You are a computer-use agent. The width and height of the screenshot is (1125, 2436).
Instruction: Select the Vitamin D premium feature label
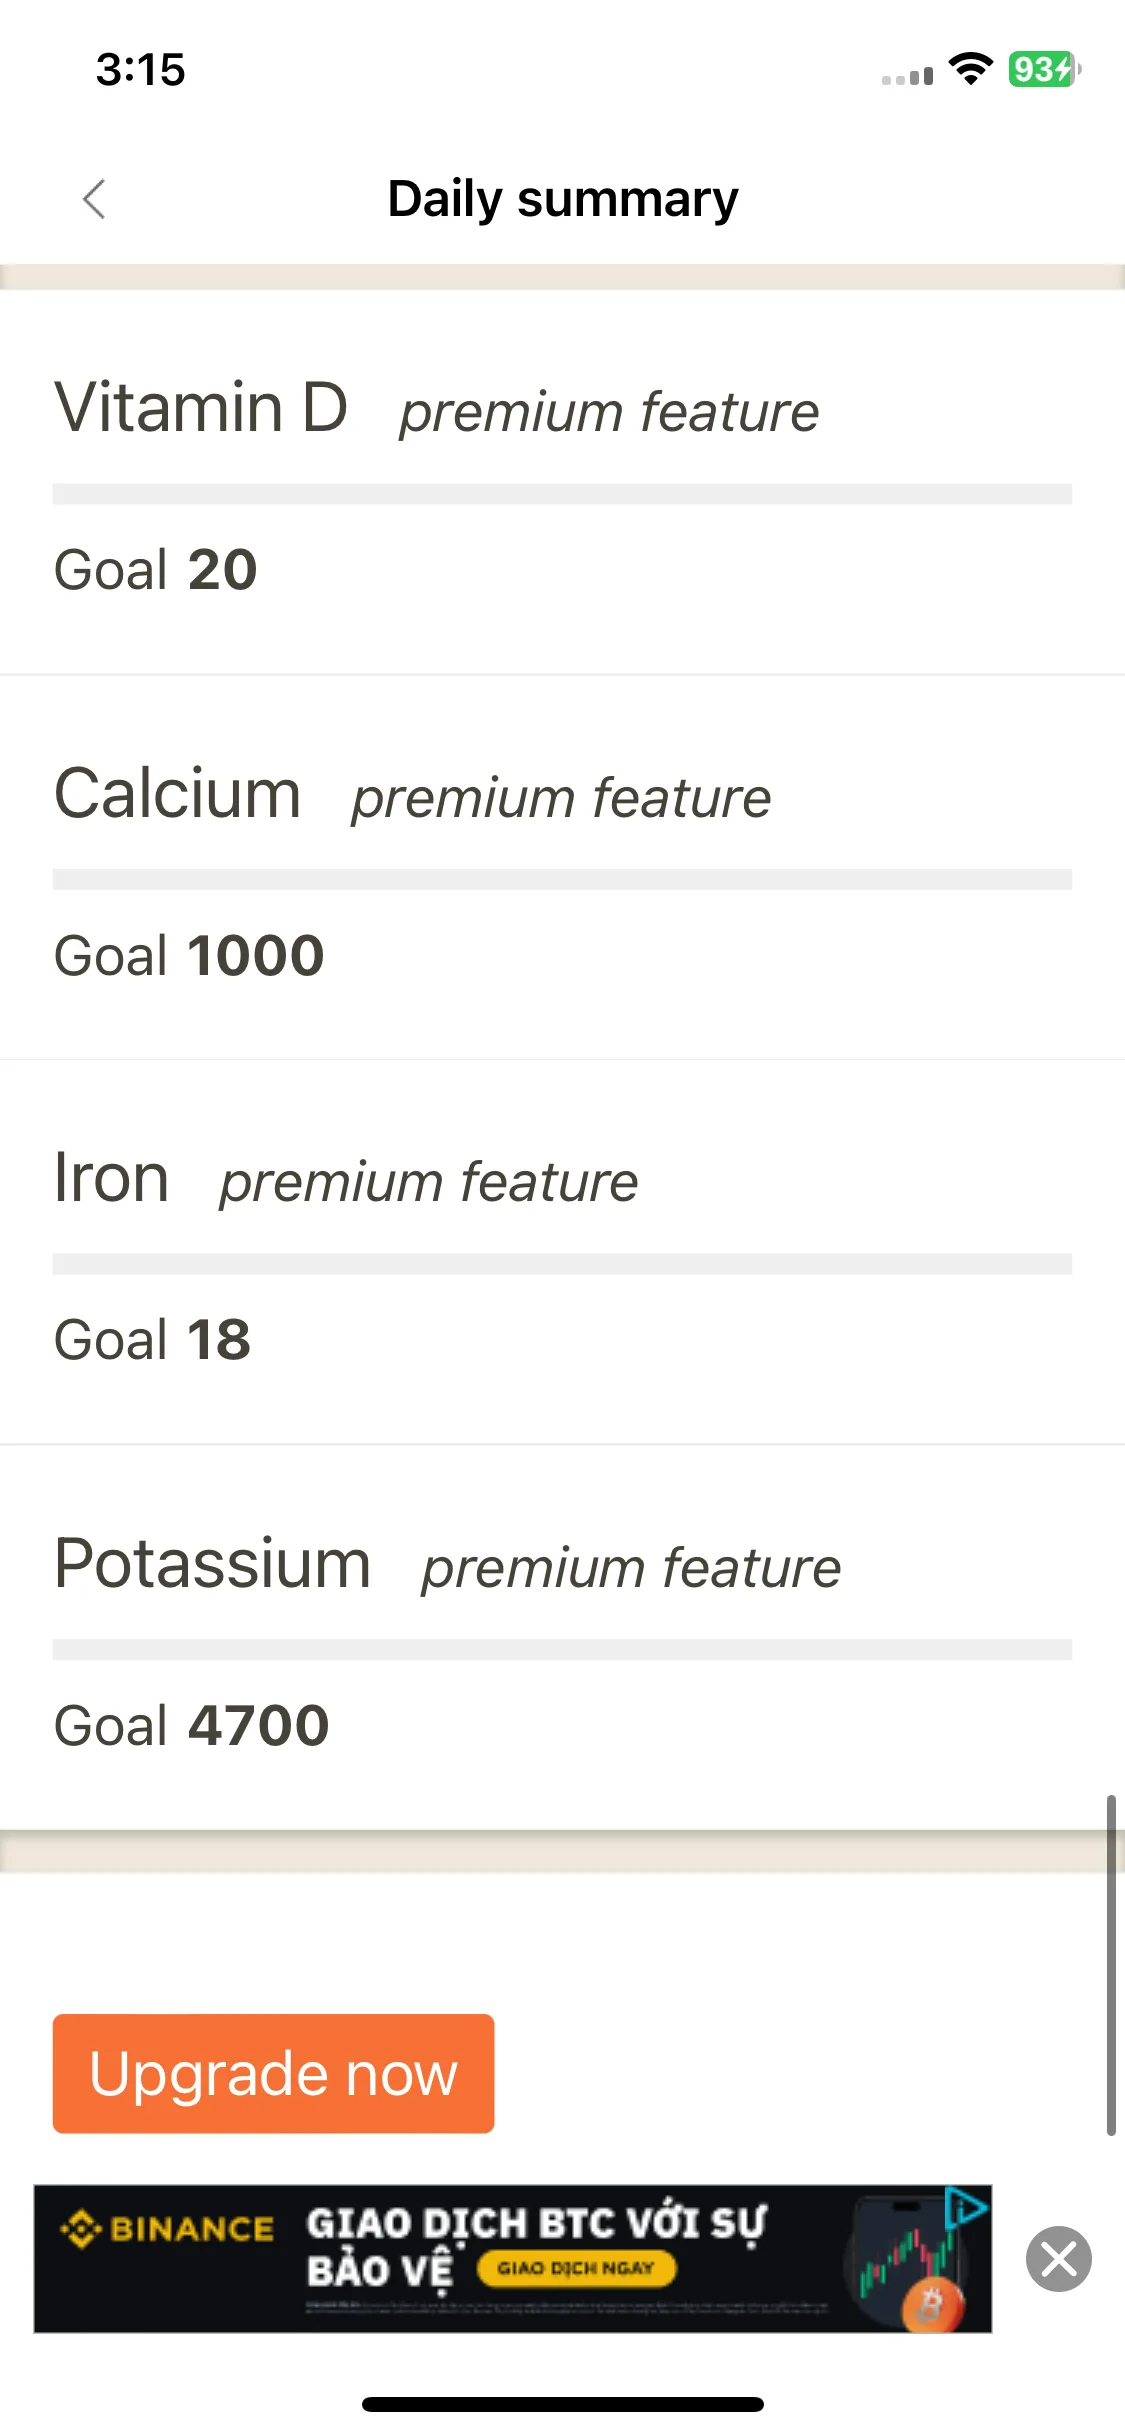coord(609,412)
